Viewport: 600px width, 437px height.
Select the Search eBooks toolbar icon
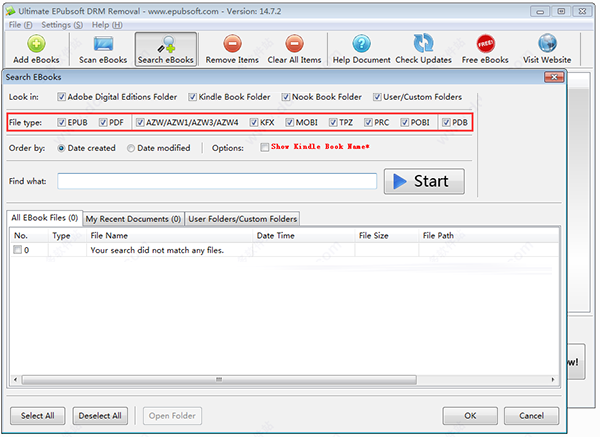[x=167, y=44]
